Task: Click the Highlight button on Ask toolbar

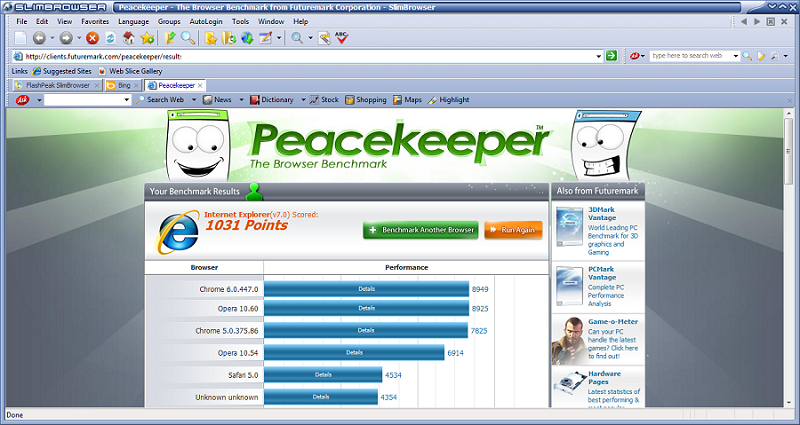Action: point(448,100)
